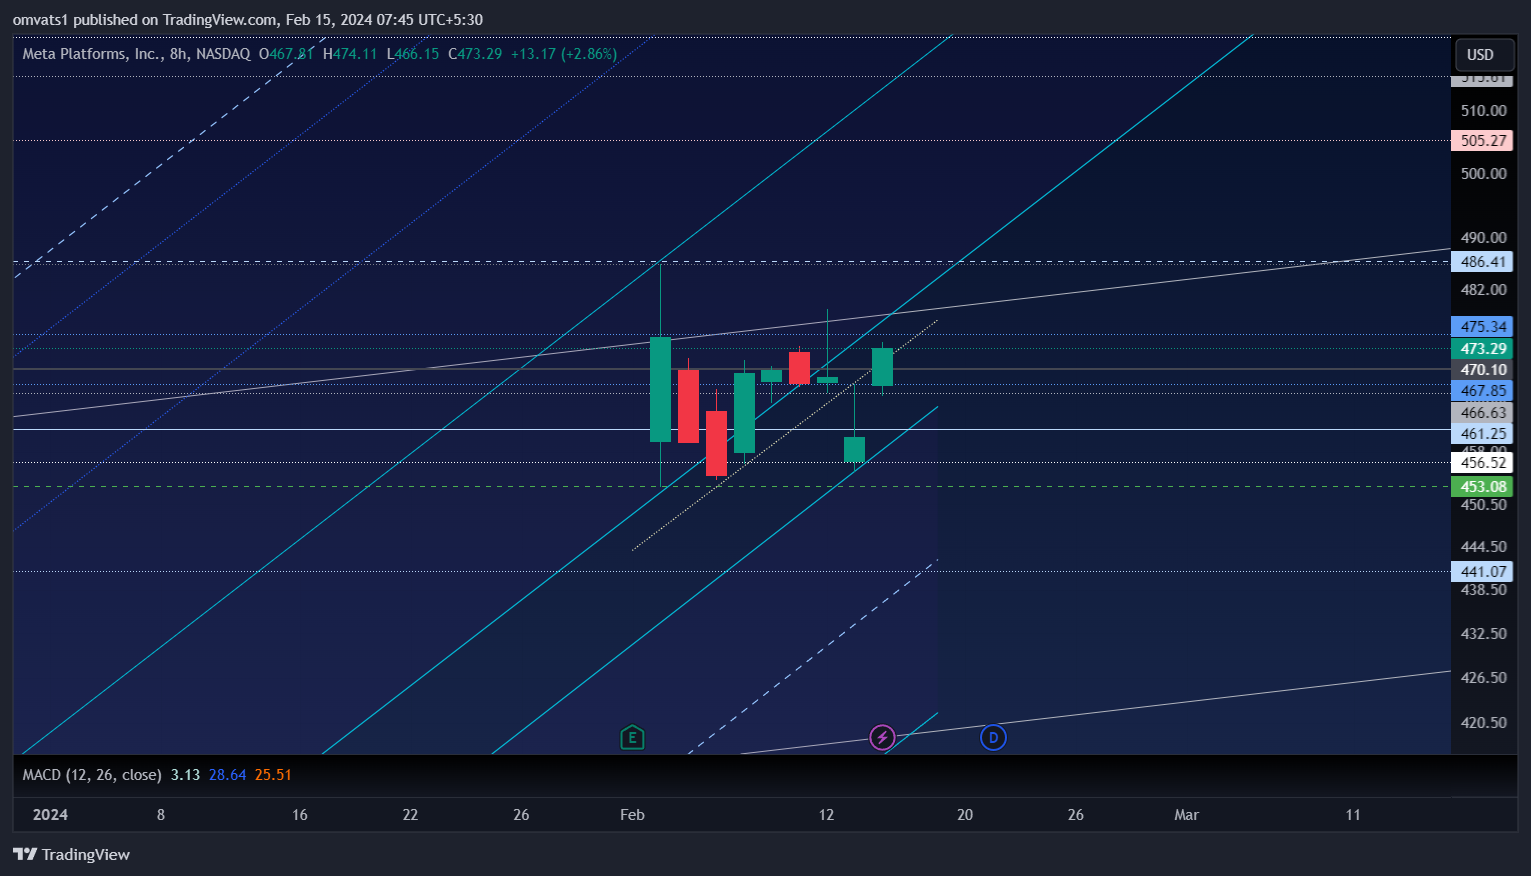
Task: Select the 486.41 price label
Action: click(1482, 262)
